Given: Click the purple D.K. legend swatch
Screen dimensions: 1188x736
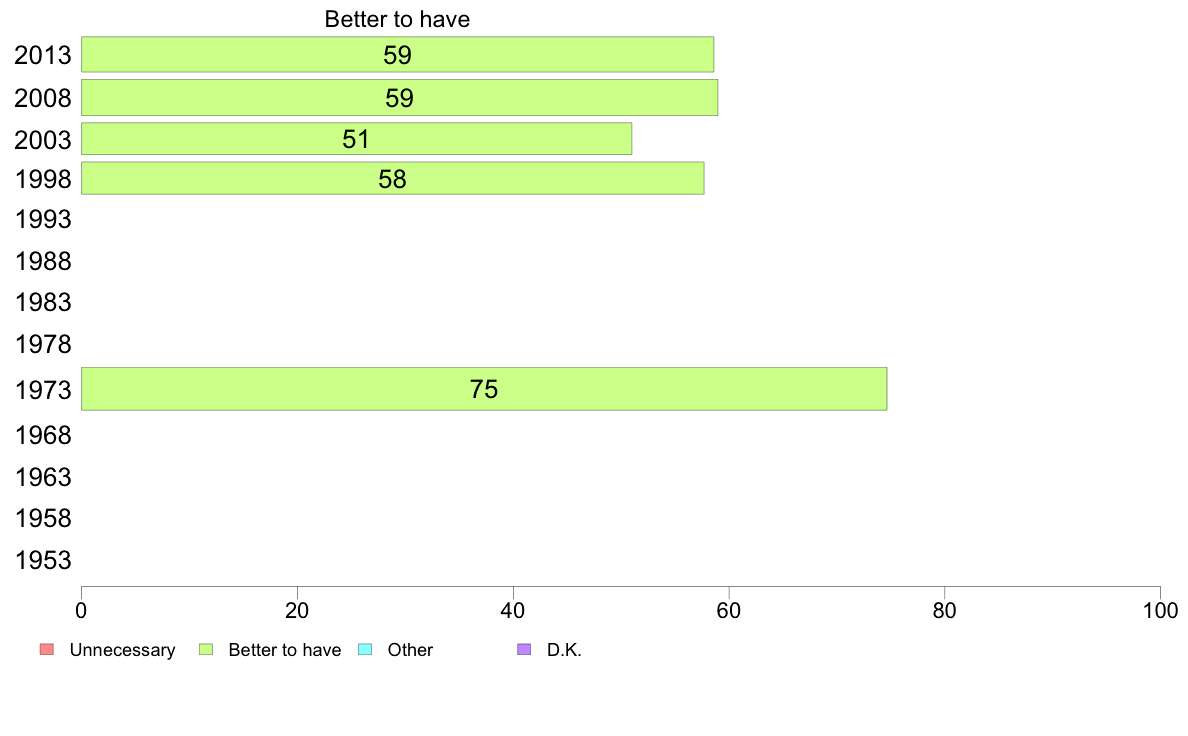Looking at the screenshot, I should point(524,650).
